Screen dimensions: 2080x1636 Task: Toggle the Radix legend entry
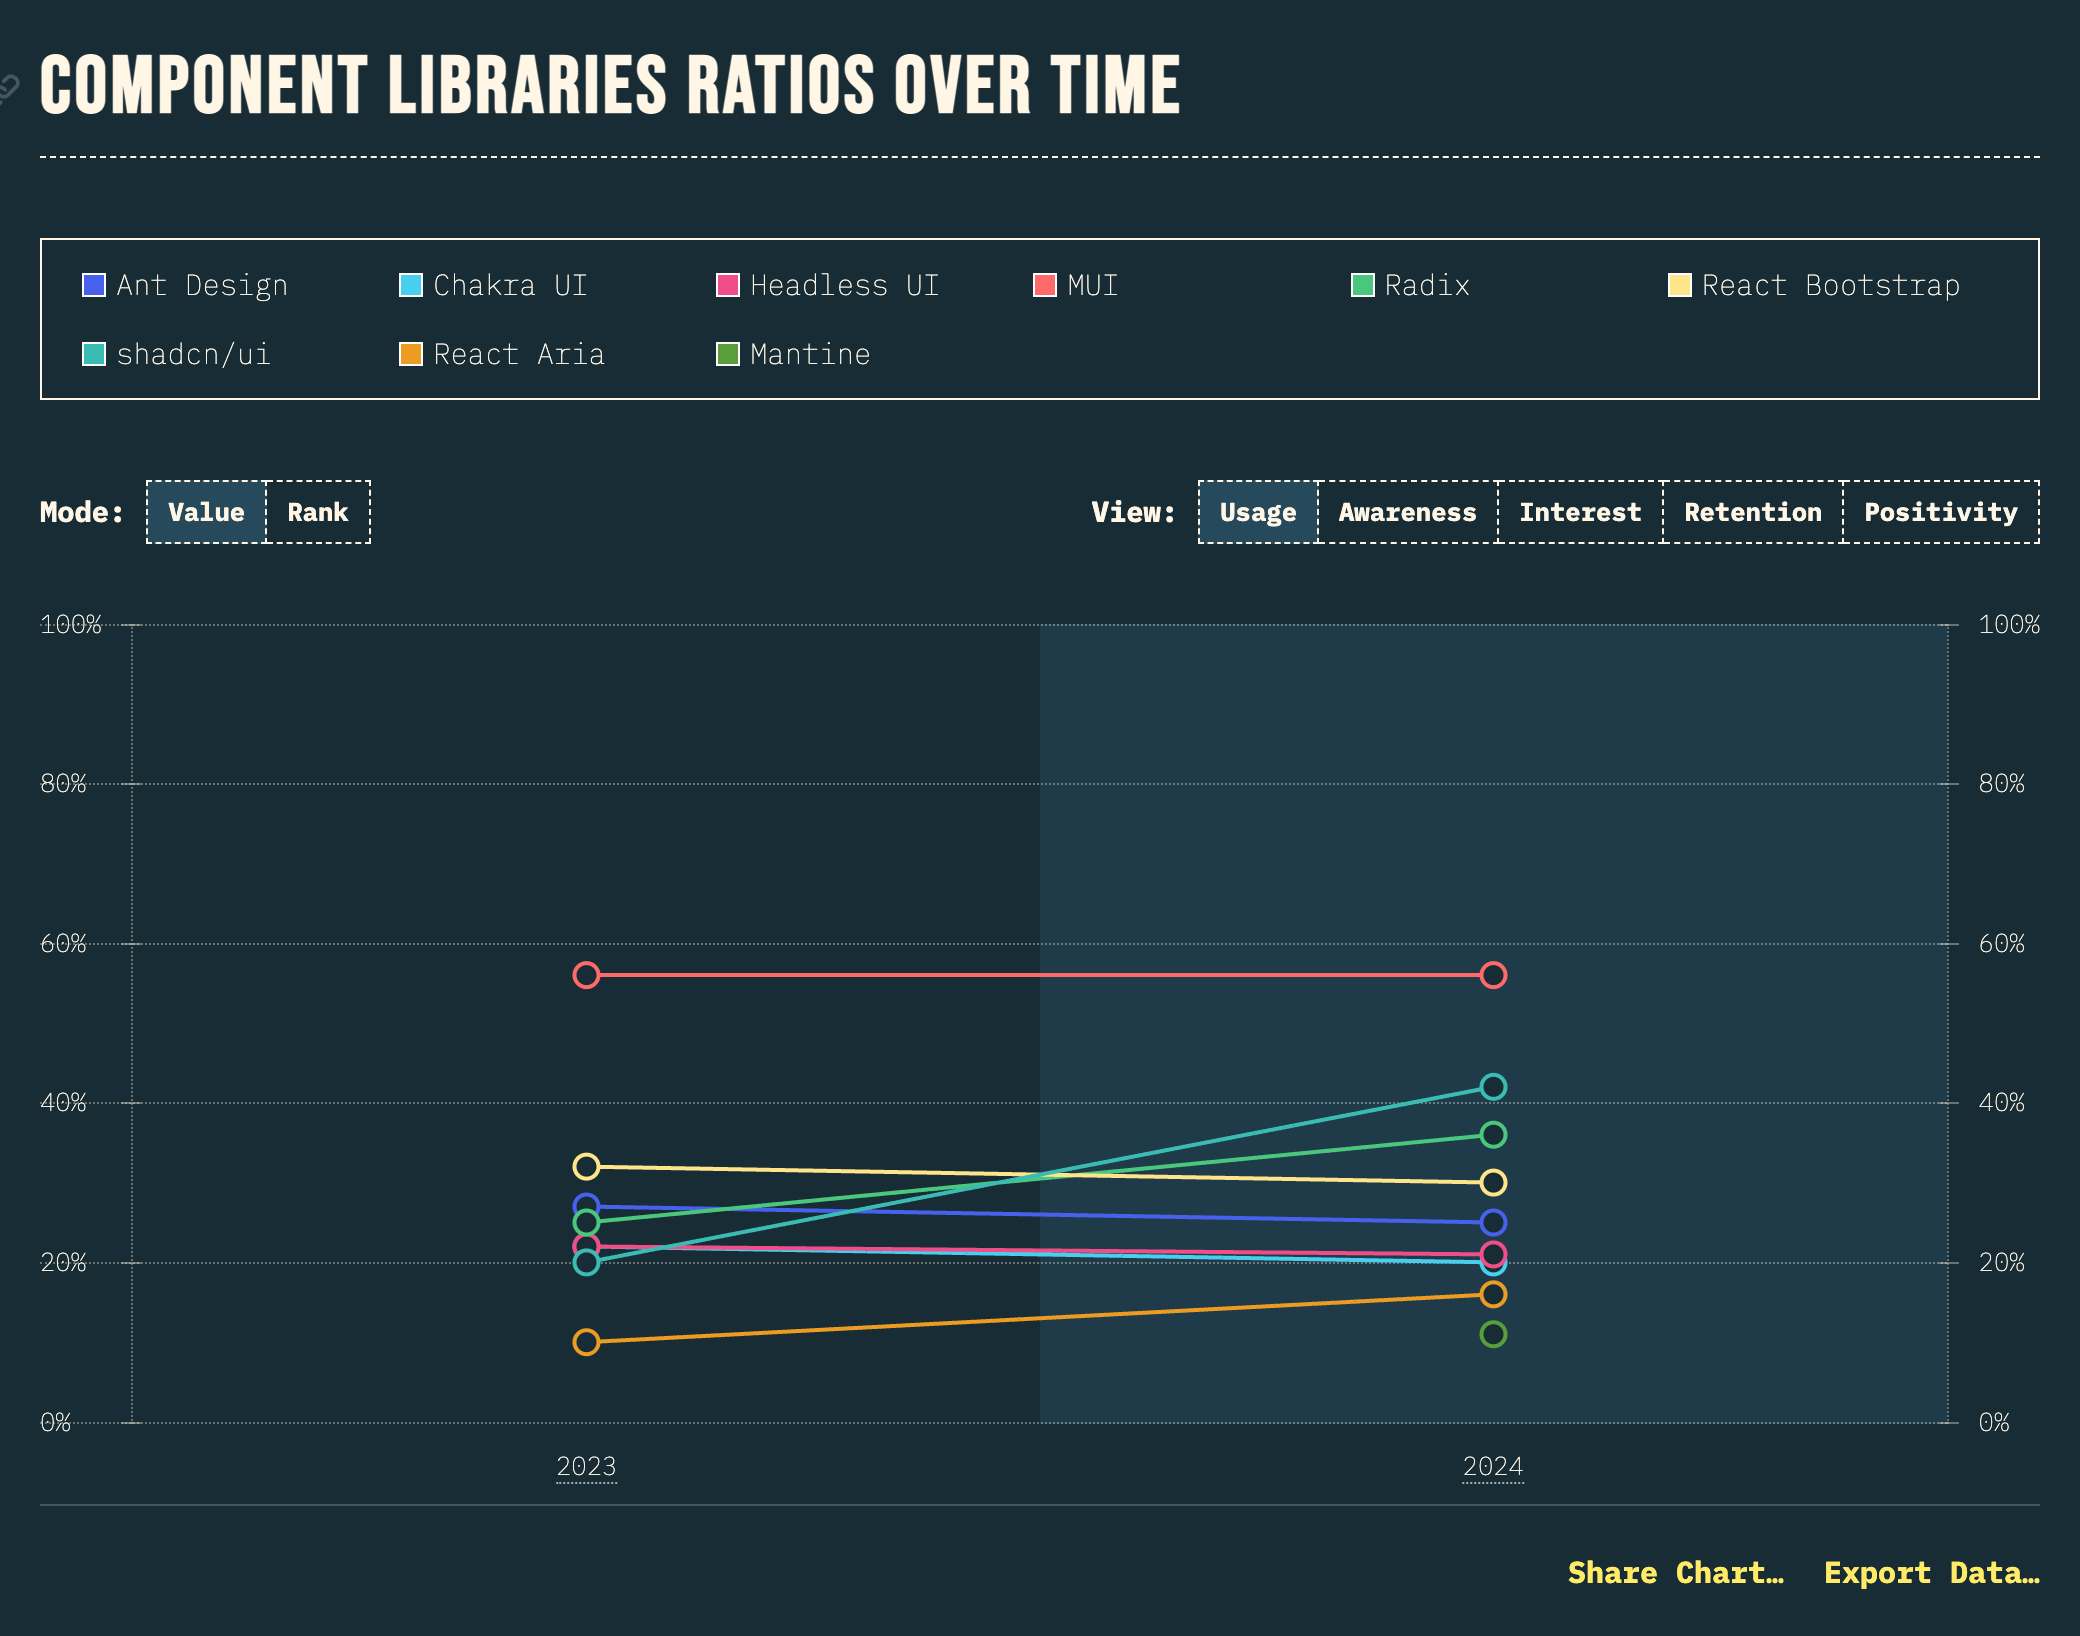tap(1426, 286)
